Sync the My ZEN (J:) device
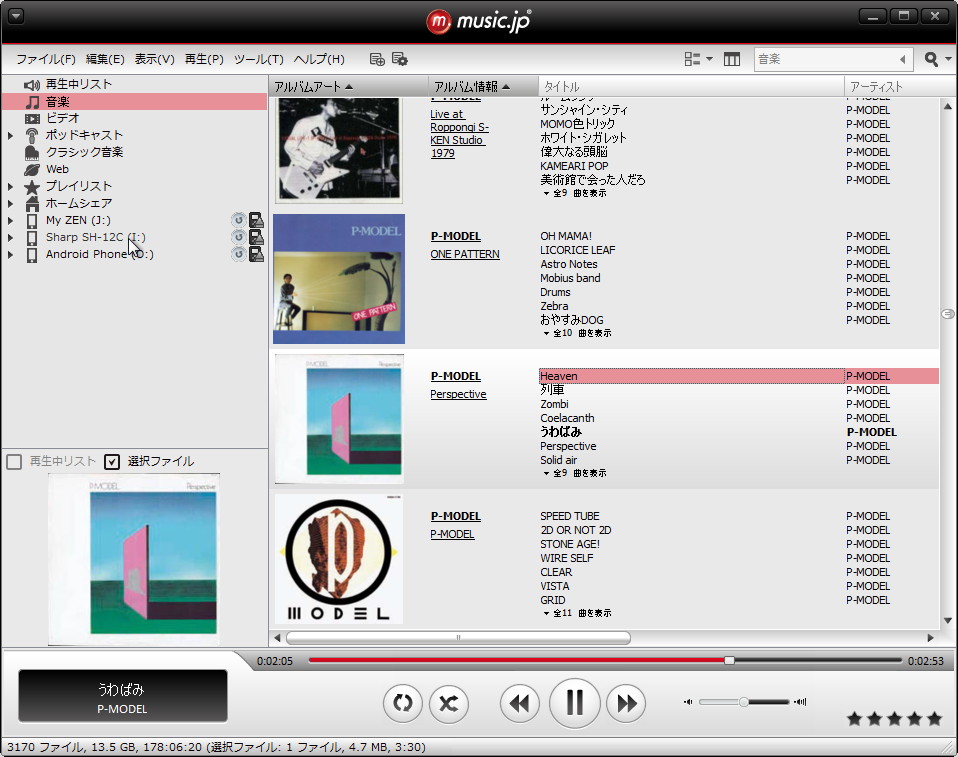958x757 pixels. pos(238,220)
